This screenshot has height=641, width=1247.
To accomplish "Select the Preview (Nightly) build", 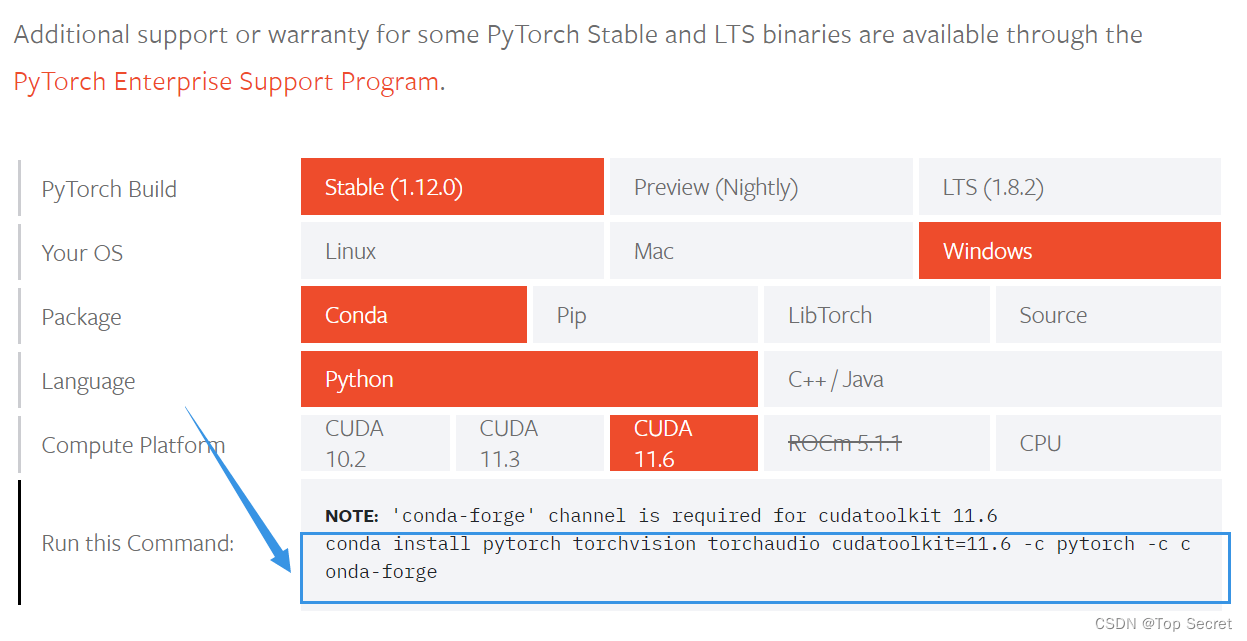I will tap(761, 186).
